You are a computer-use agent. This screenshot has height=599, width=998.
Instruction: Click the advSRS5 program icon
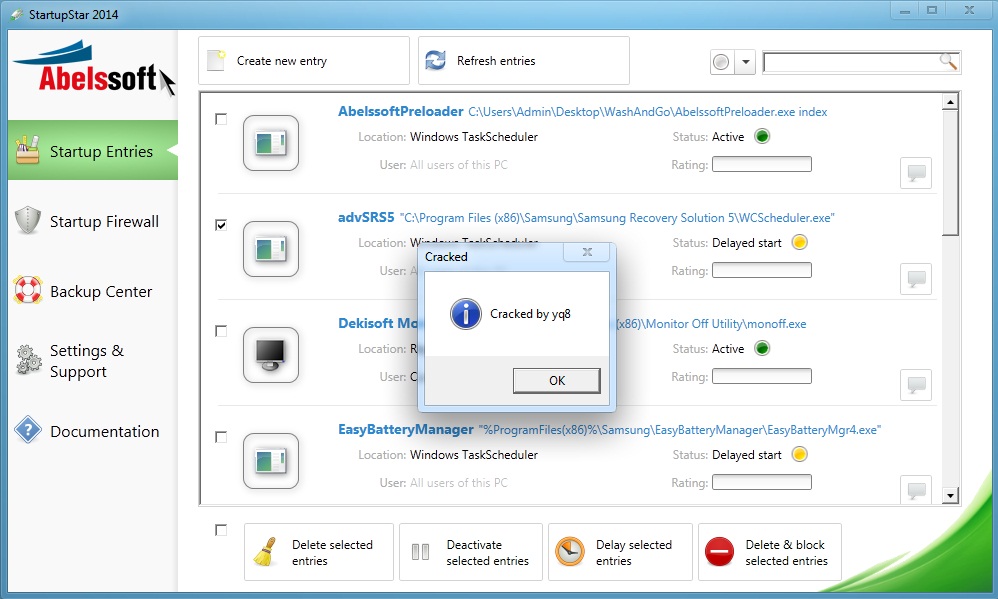271,249
